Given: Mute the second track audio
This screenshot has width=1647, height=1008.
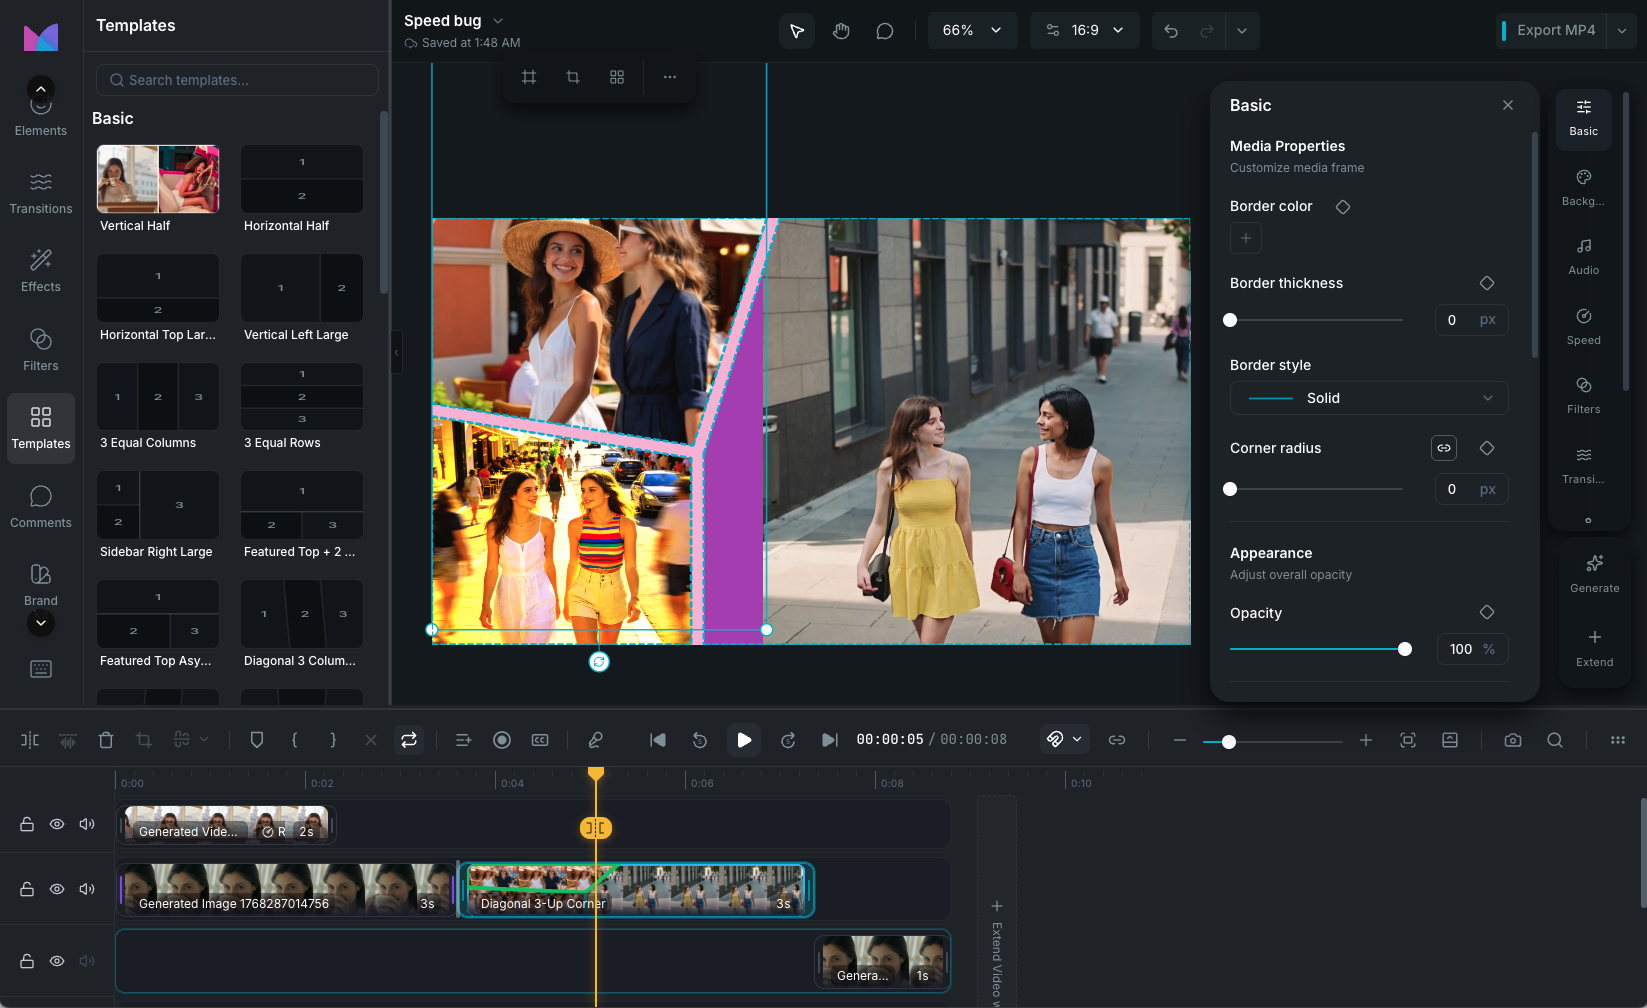Looking at the screenshot, I should (x=87, y=889).
